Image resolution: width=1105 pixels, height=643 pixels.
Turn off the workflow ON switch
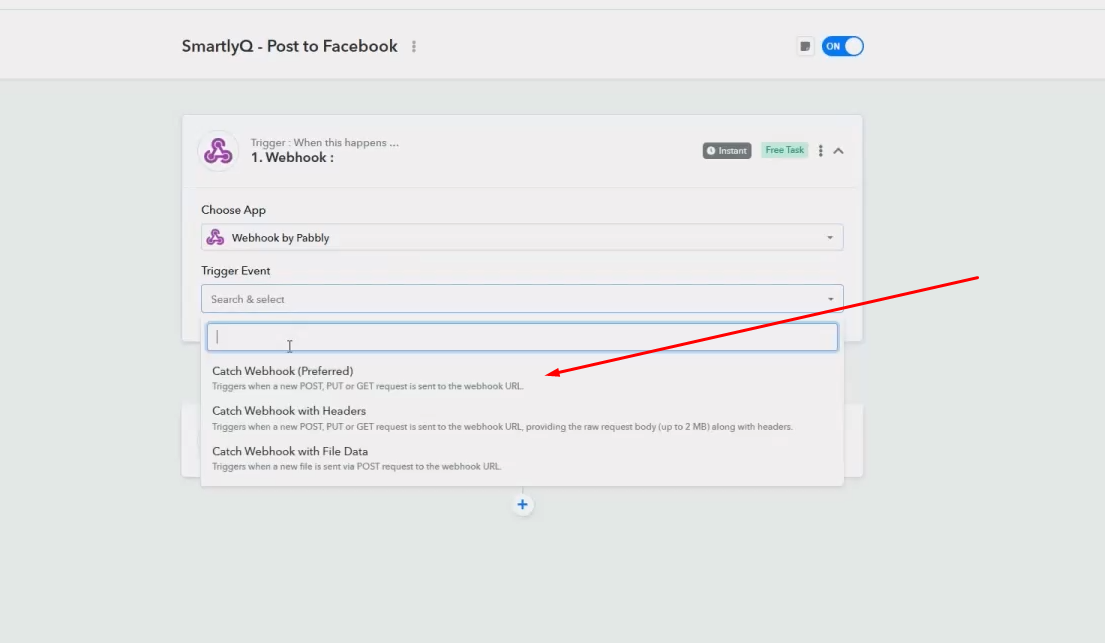click(x=842, y=47)
